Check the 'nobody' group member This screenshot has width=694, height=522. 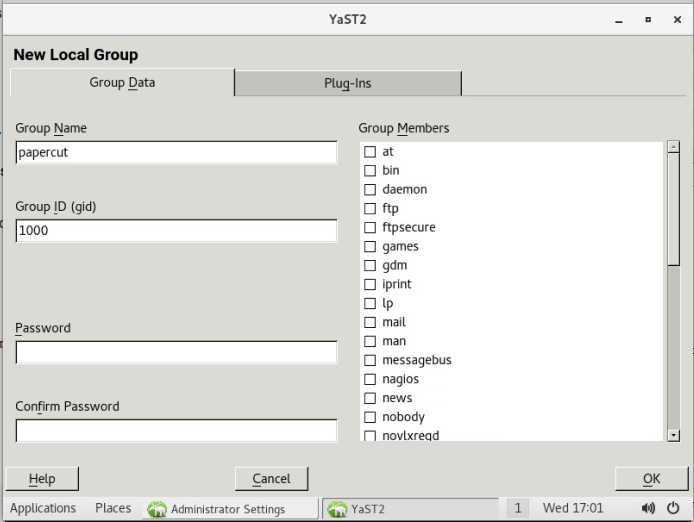(370, 417)
